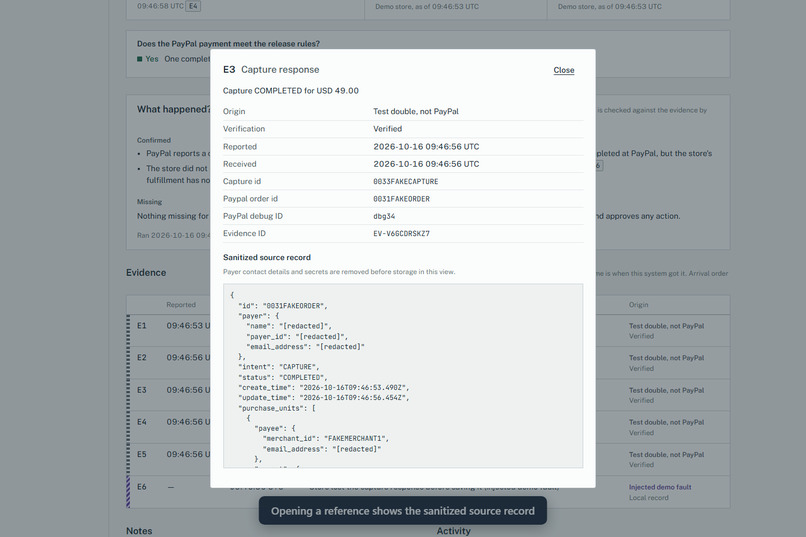The image size is (806, 537).
Task: Select the Paypal order id value 0031FAKEORDER
Action: pos(401,199)
